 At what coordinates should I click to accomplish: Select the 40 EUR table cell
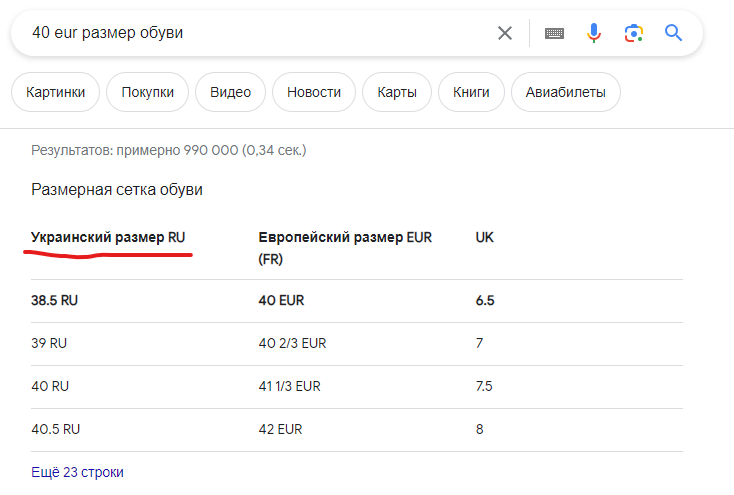point(281,301)
